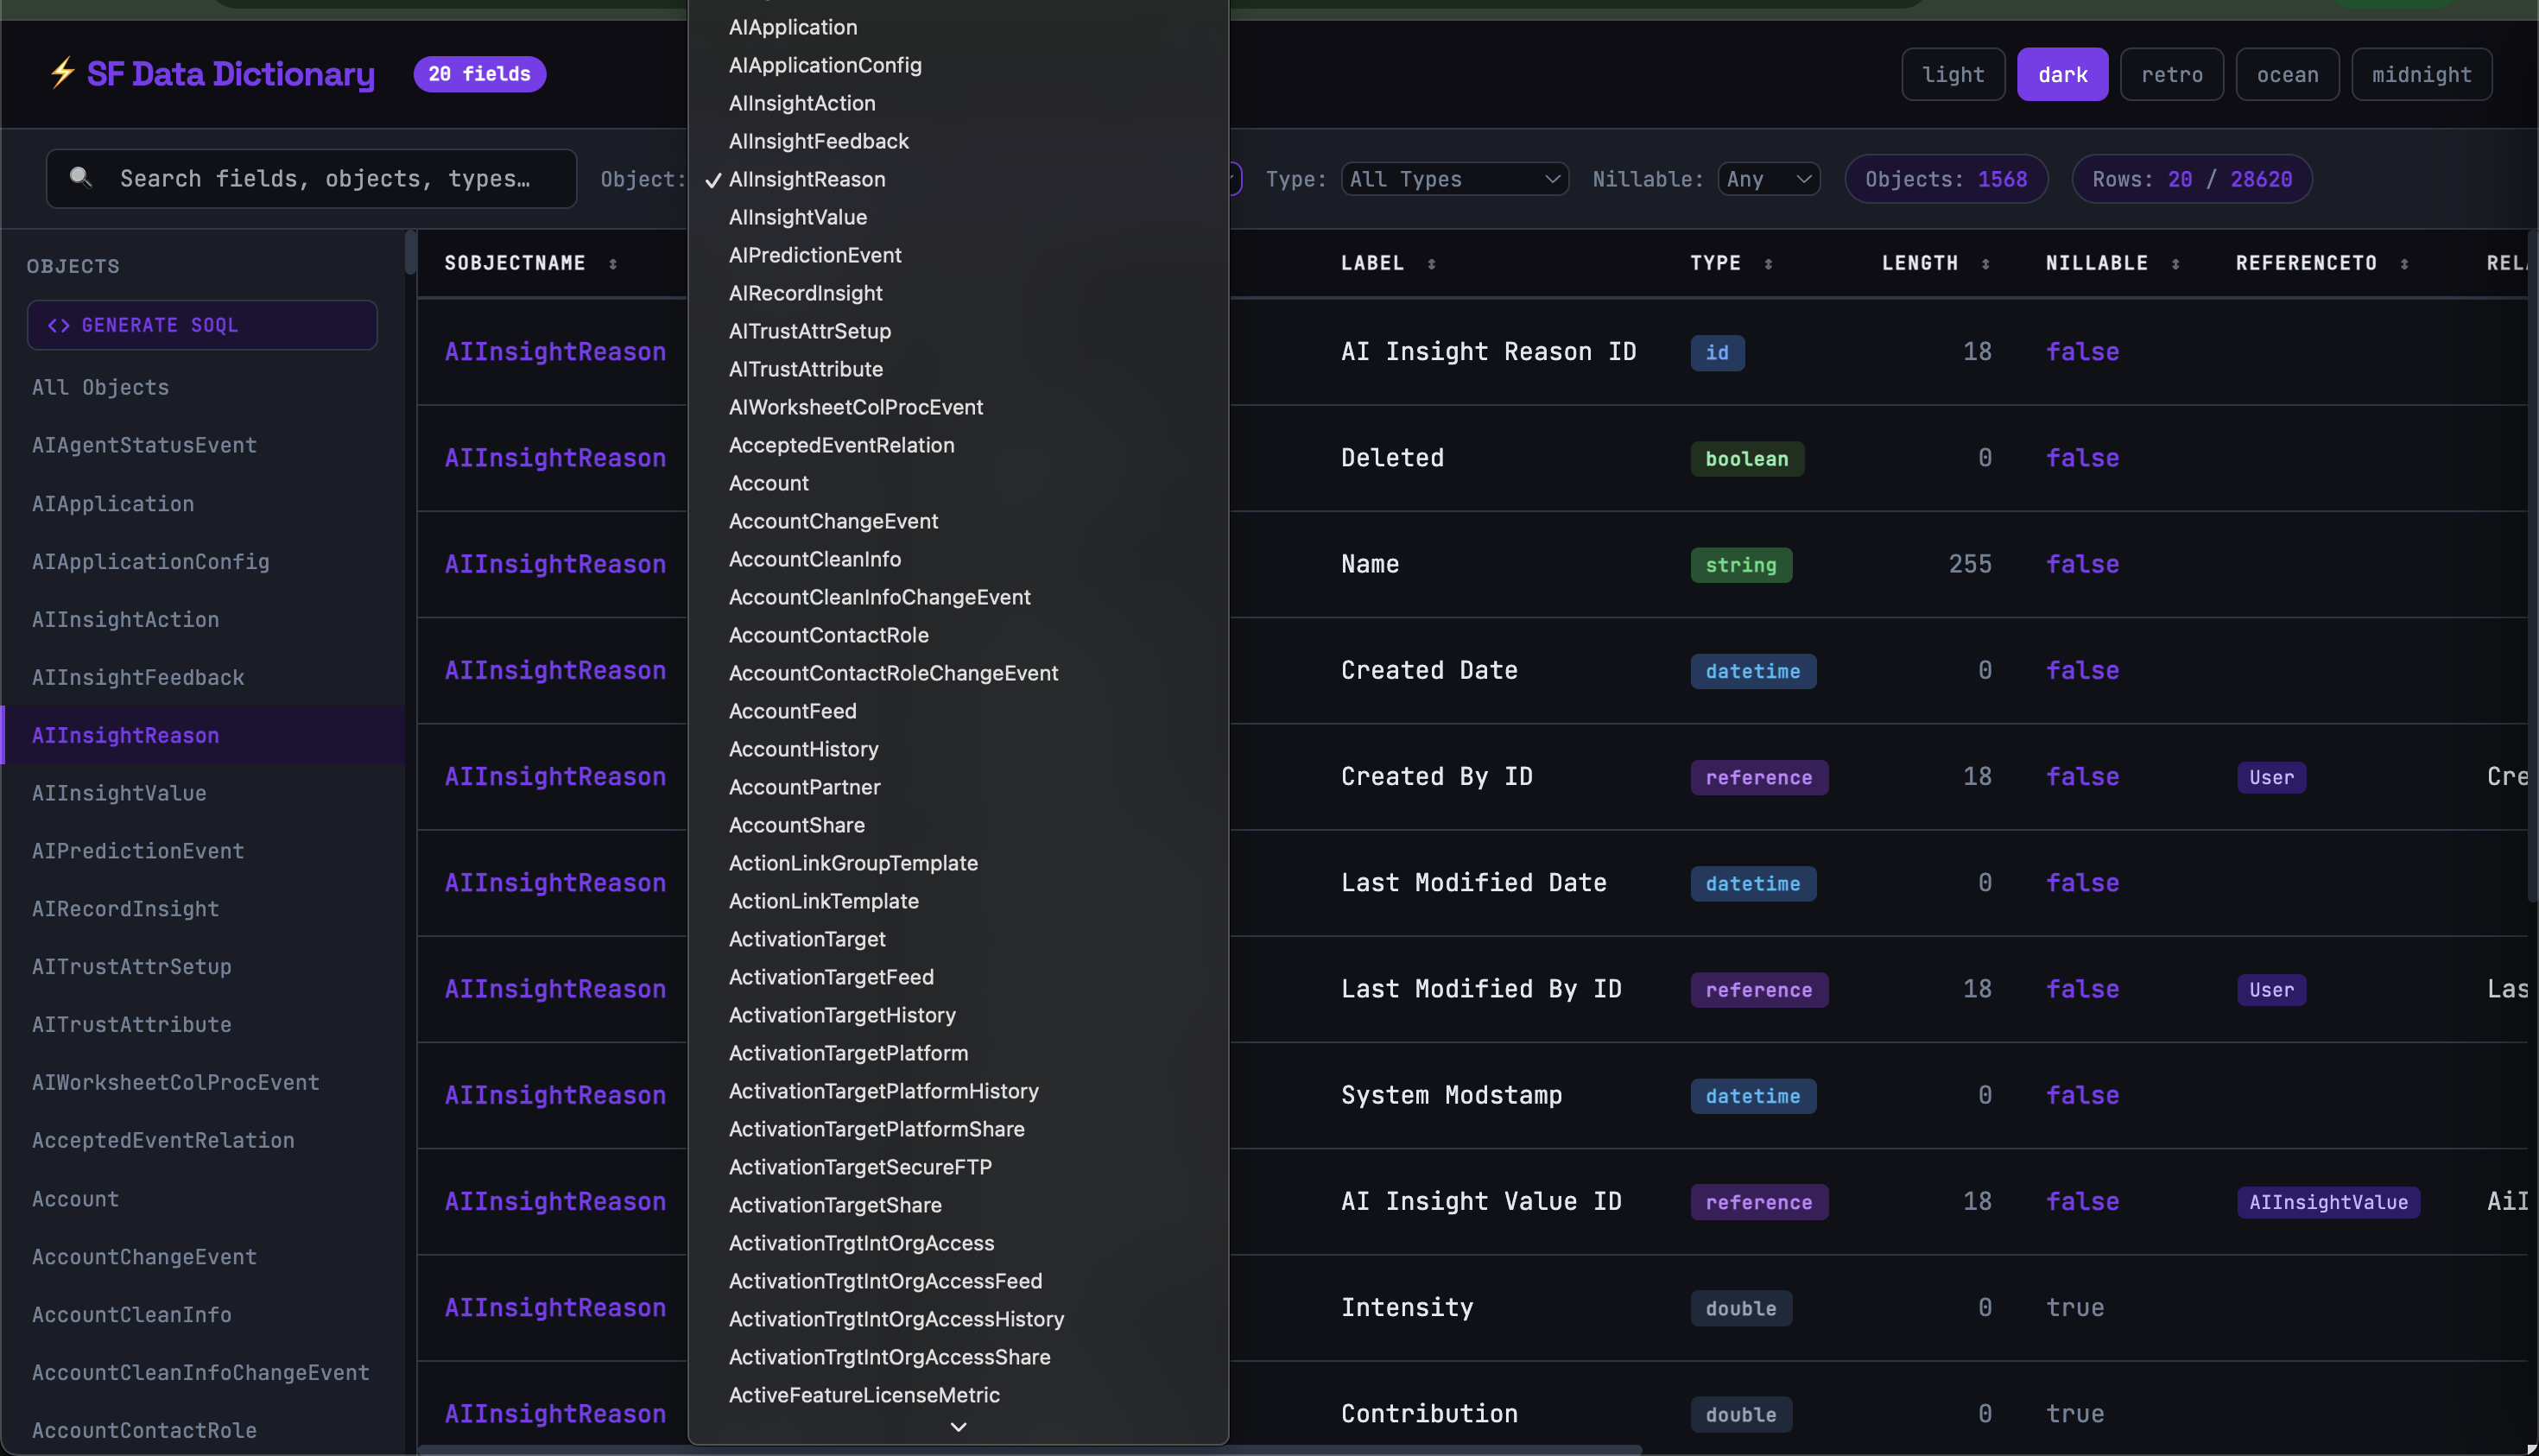
Task: Click the length value 255
Action: [1969, 564]
